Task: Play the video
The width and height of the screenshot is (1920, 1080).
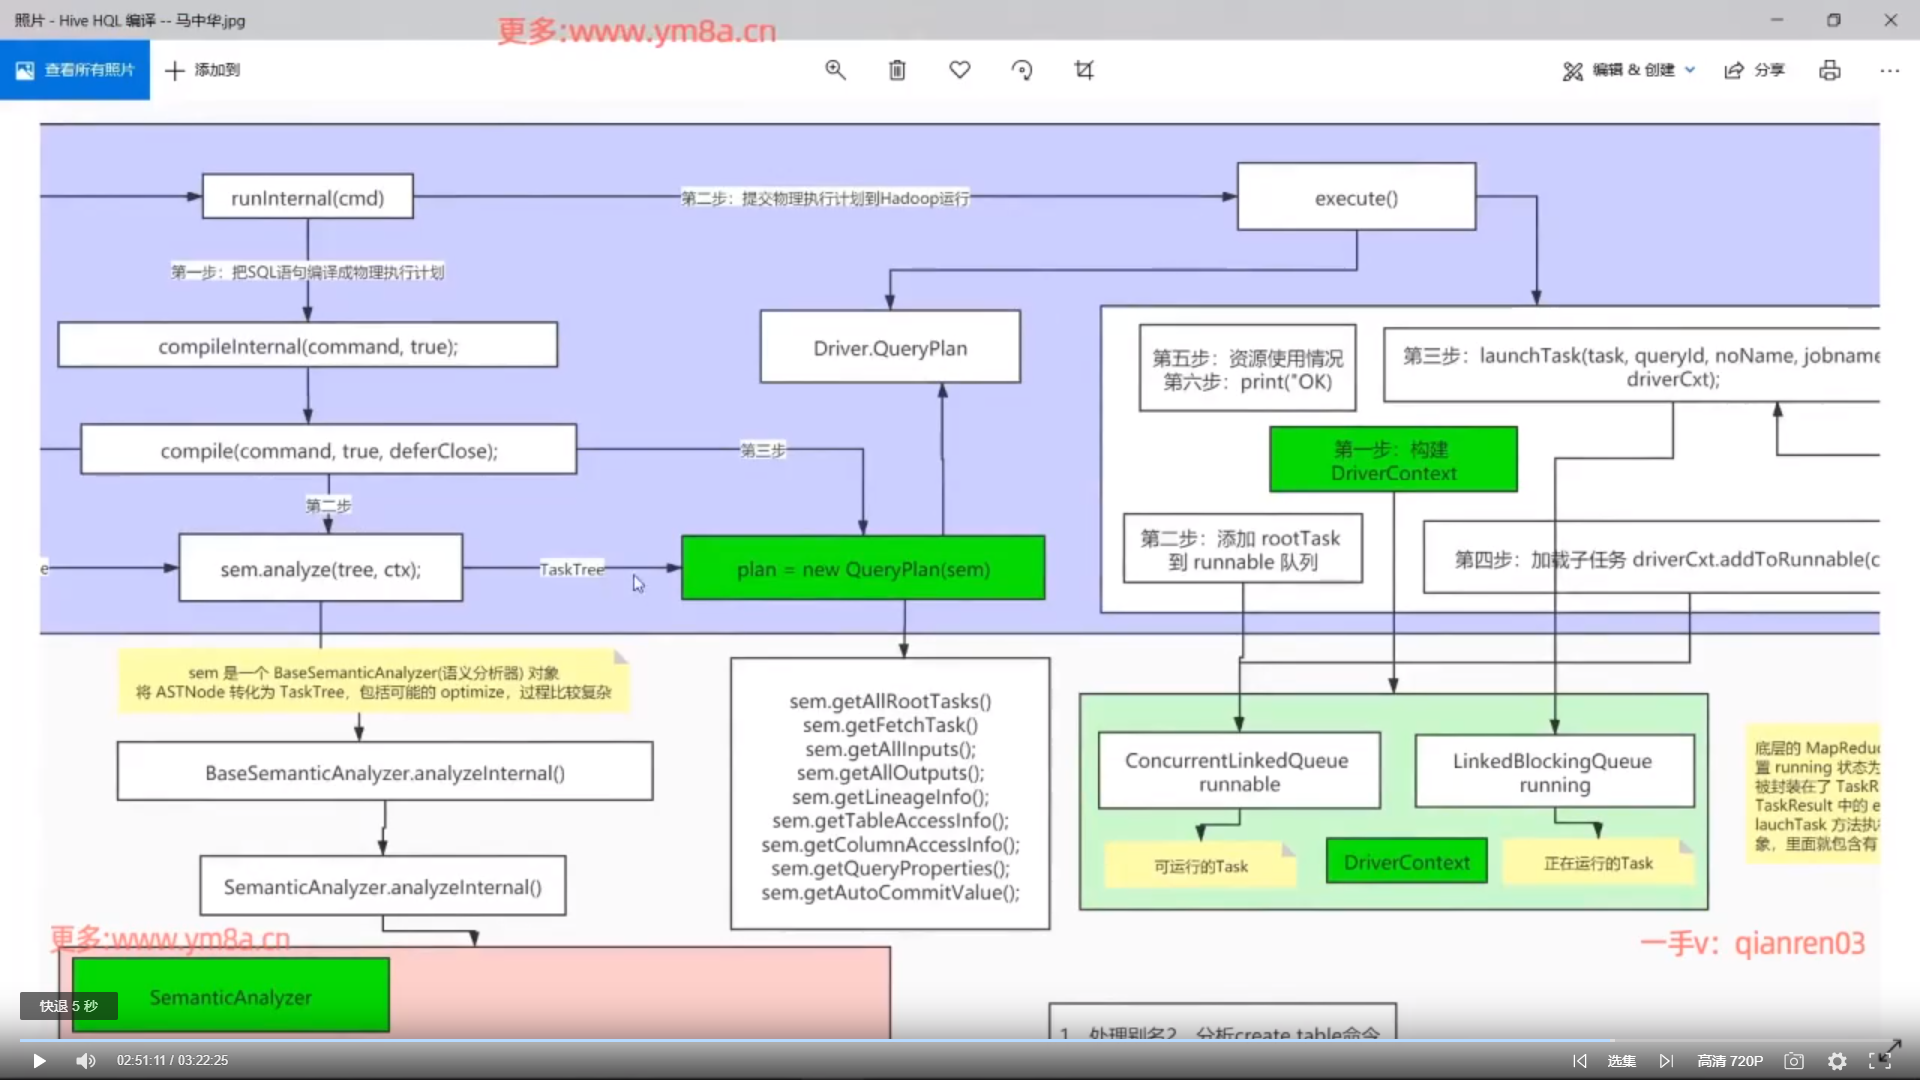Action: [x=39, y=1061]
